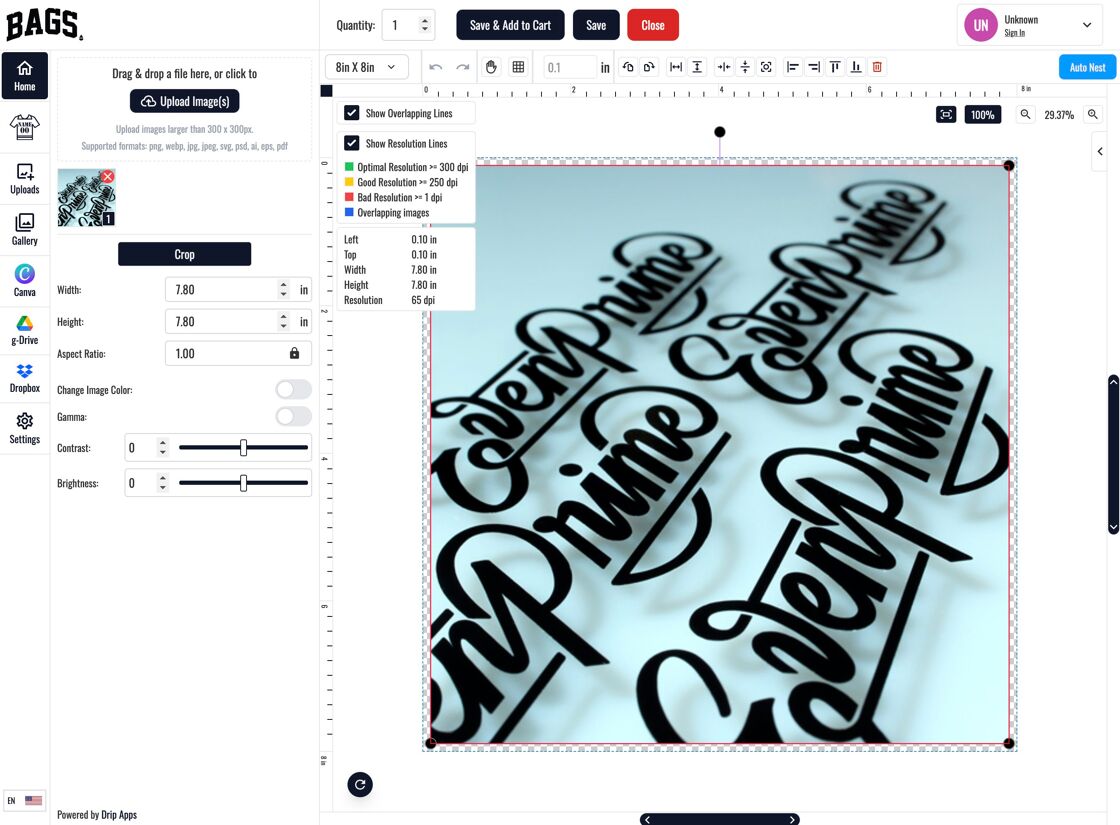1120x825 pixels.
Task: Toggle the grid view icon
Action: pyautogui.click(x=519, y=67)
